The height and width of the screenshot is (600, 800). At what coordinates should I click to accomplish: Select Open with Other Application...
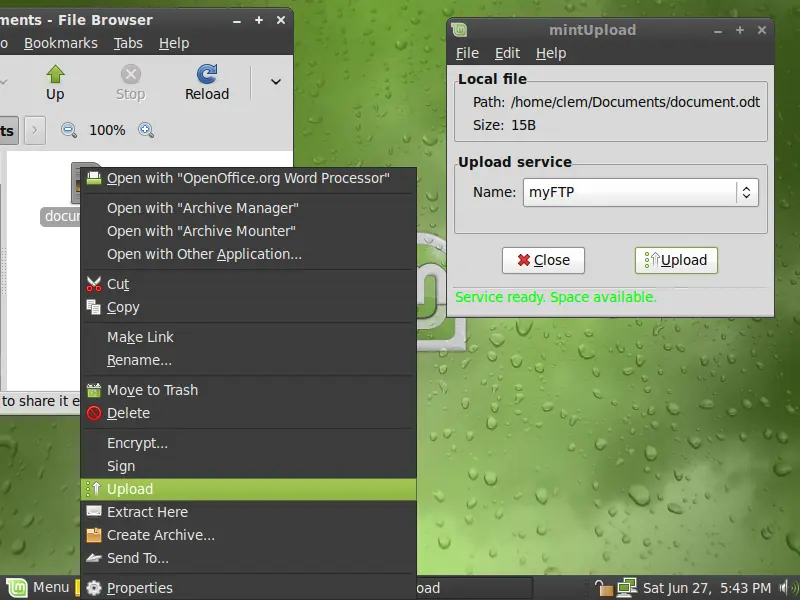click(248, 254)
